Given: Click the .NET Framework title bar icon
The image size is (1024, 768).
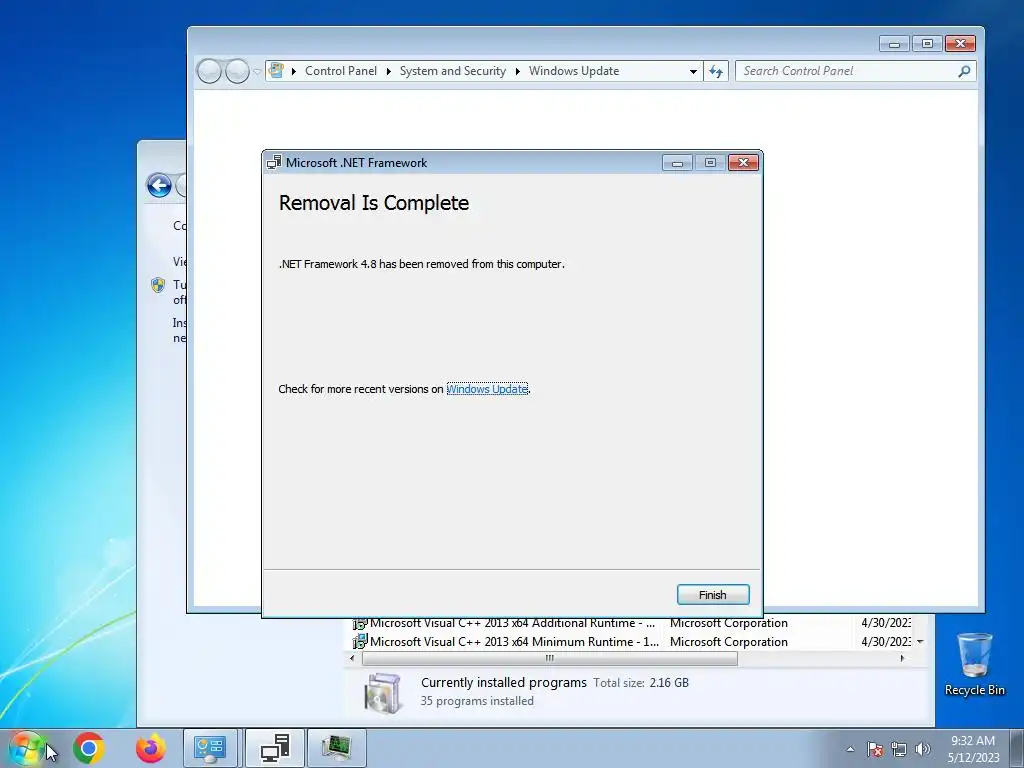Looking at the screenshot, I should (x=274, y=163).
